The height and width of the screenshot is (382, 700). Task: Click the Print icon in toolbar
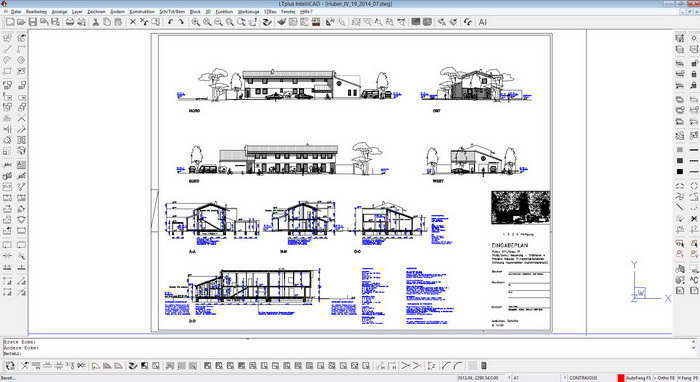tap(70, 22)
